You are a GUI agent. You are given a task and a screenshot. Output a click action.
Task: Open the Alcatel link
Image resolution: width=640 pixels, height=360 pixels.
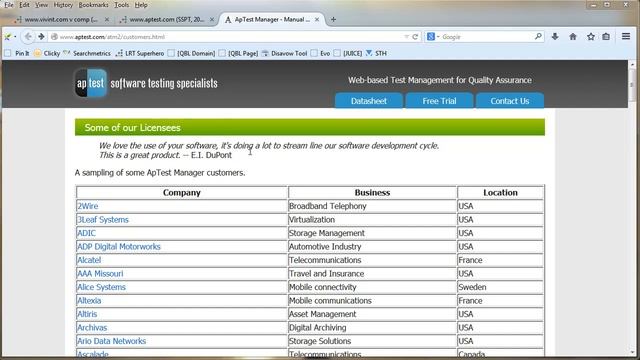coord(89,260)
